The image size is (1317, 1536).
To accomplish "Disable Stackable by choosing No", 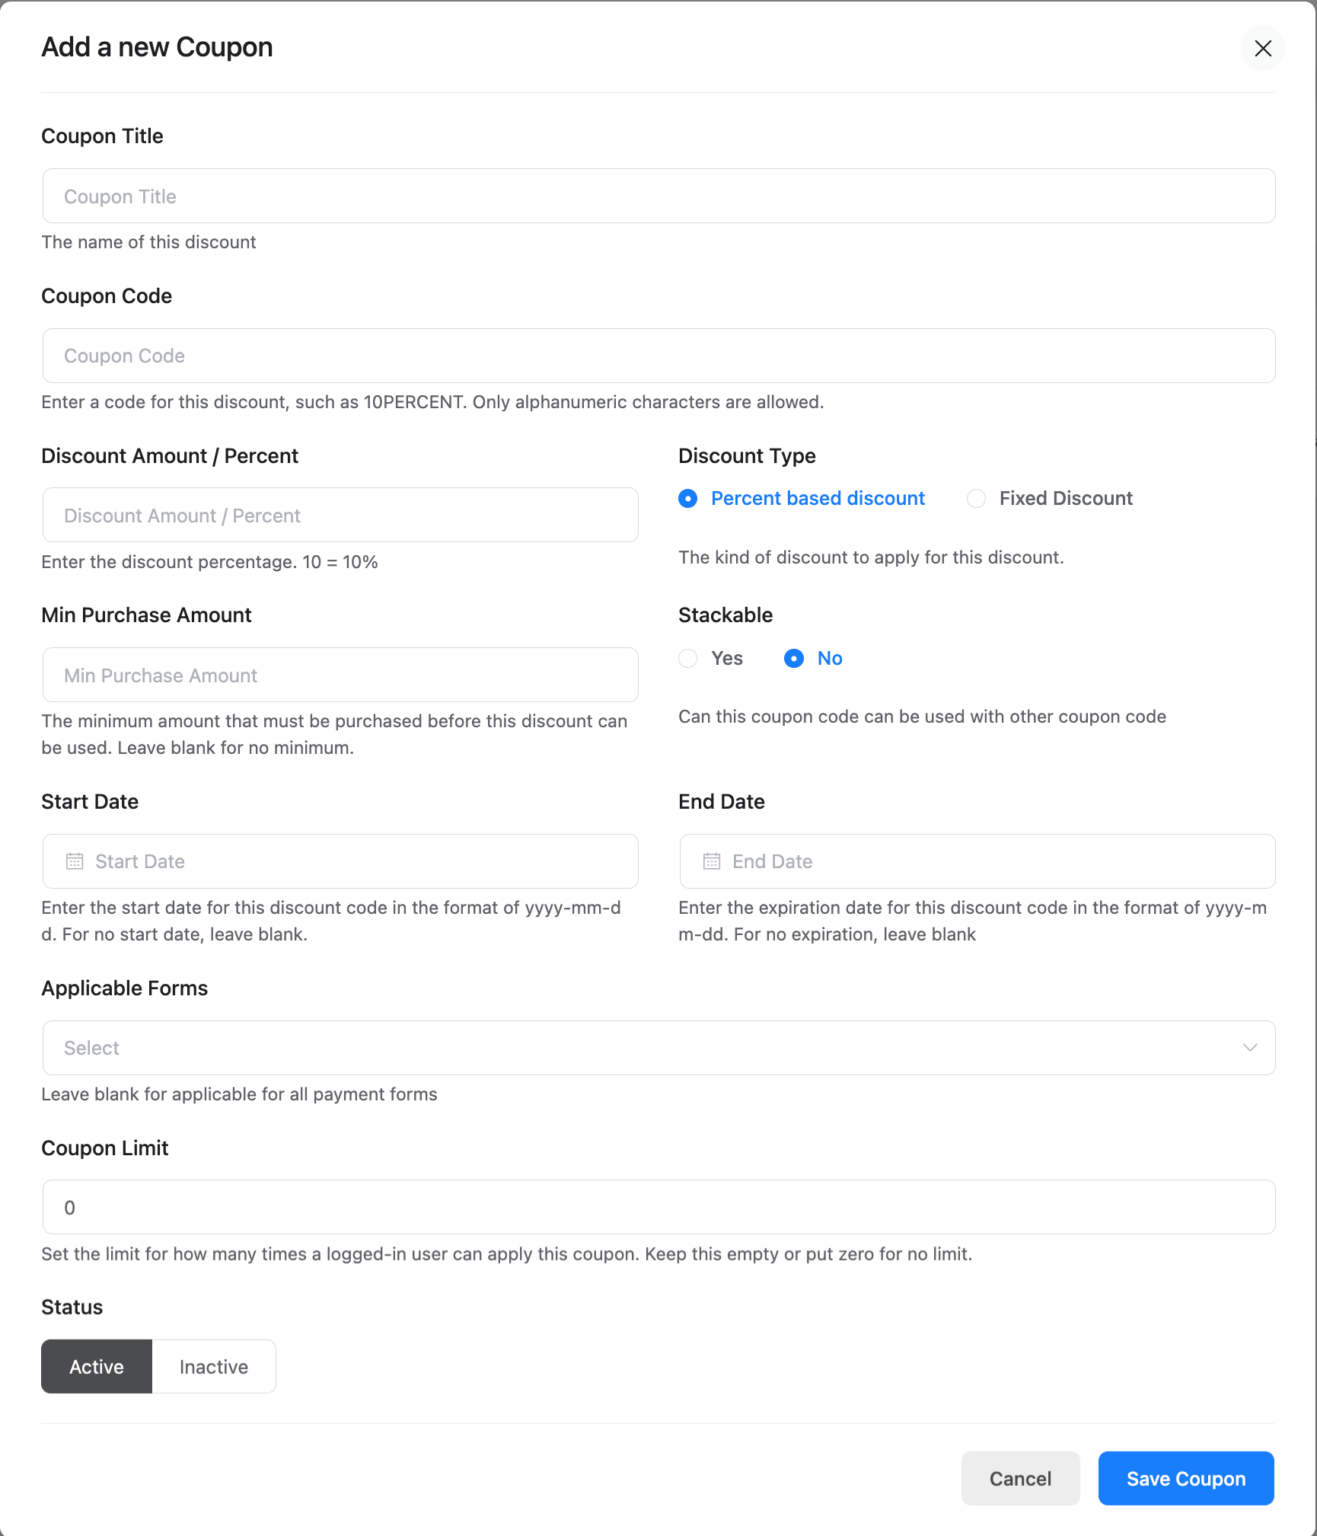I will coord(793,658).
